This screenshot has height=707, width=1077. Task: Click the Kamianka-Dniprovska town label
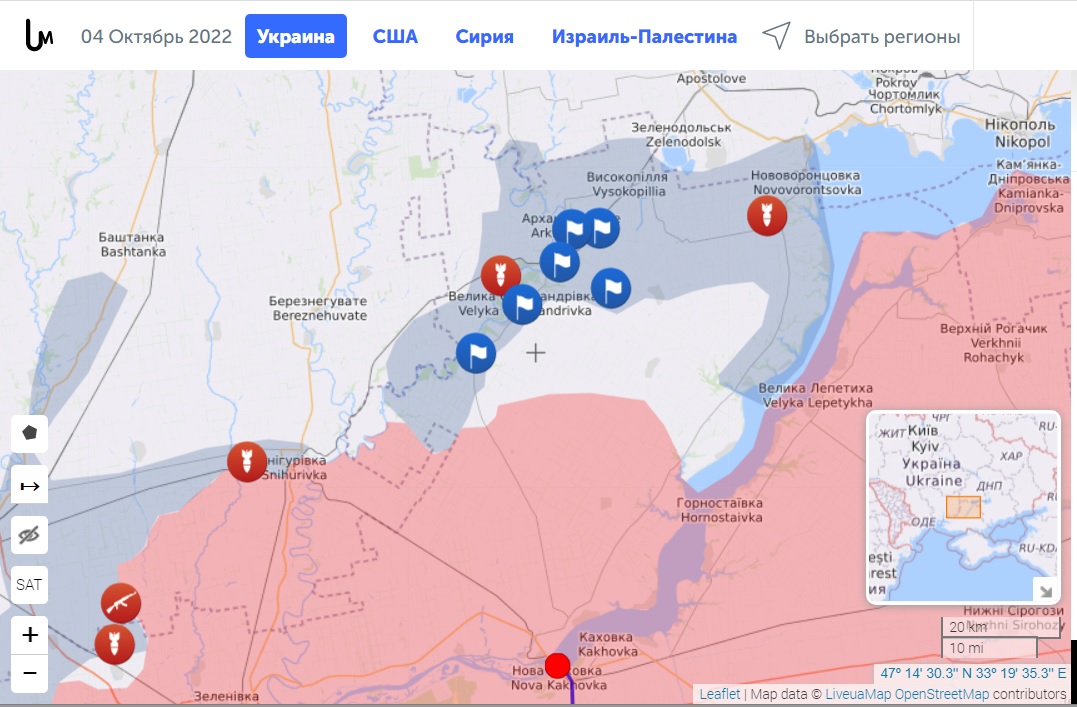tap(1030, 186)
